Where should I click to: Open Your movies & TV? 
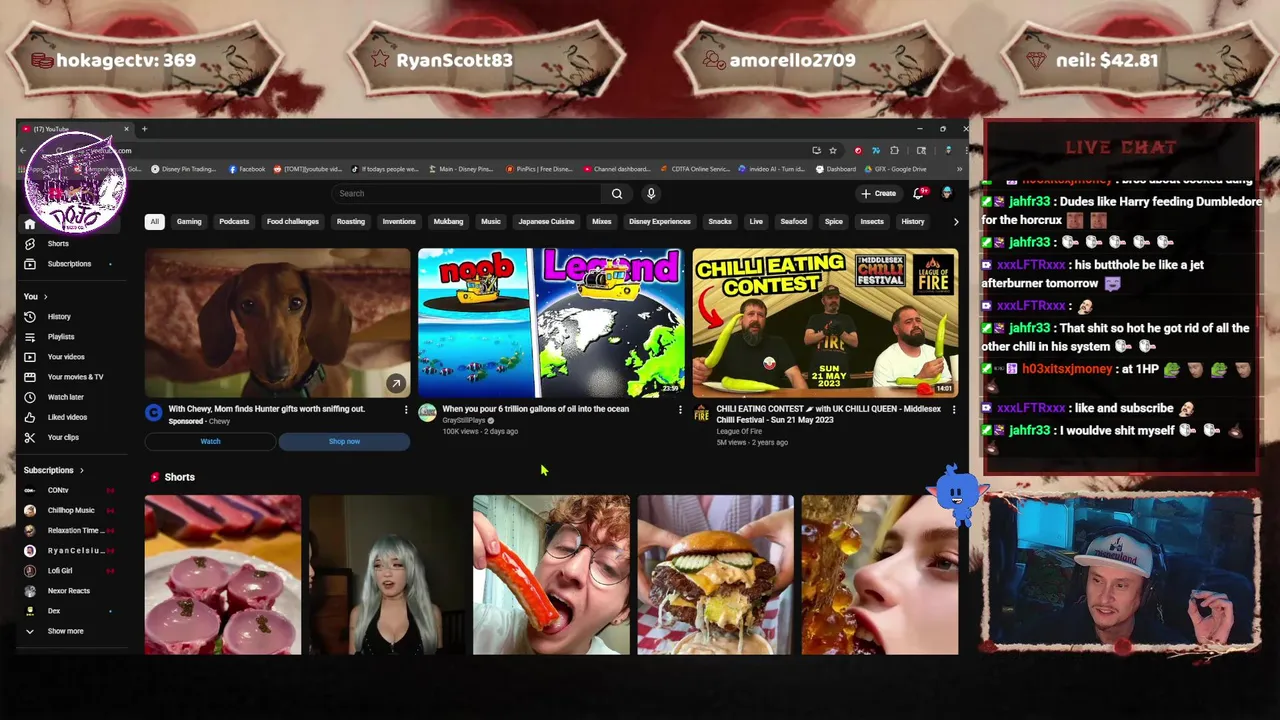tap(75, 377)
